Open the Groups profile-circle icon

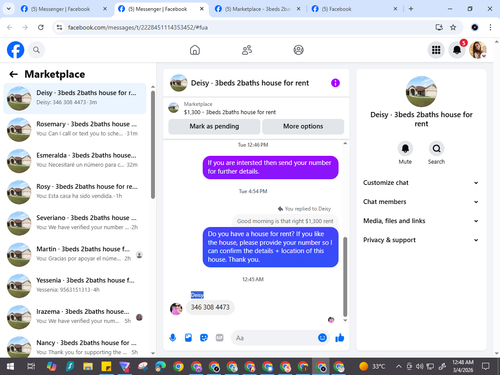(298, 50)
